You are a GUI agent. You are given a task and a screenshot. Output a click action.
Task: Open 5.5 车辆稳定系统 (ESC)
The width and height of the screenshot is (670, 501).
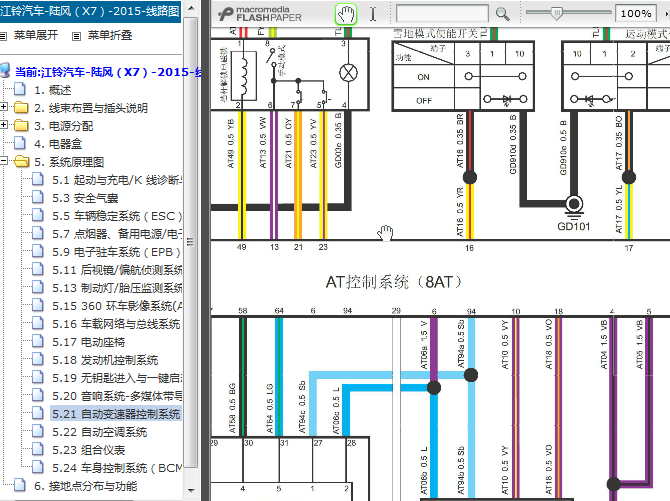point(117,216)
